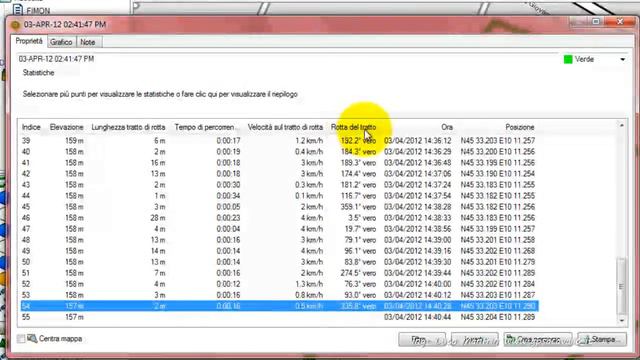Screen dimensions: 640x360
Task: Select row 48 with heading 79.1° vero
Action: 280,240
